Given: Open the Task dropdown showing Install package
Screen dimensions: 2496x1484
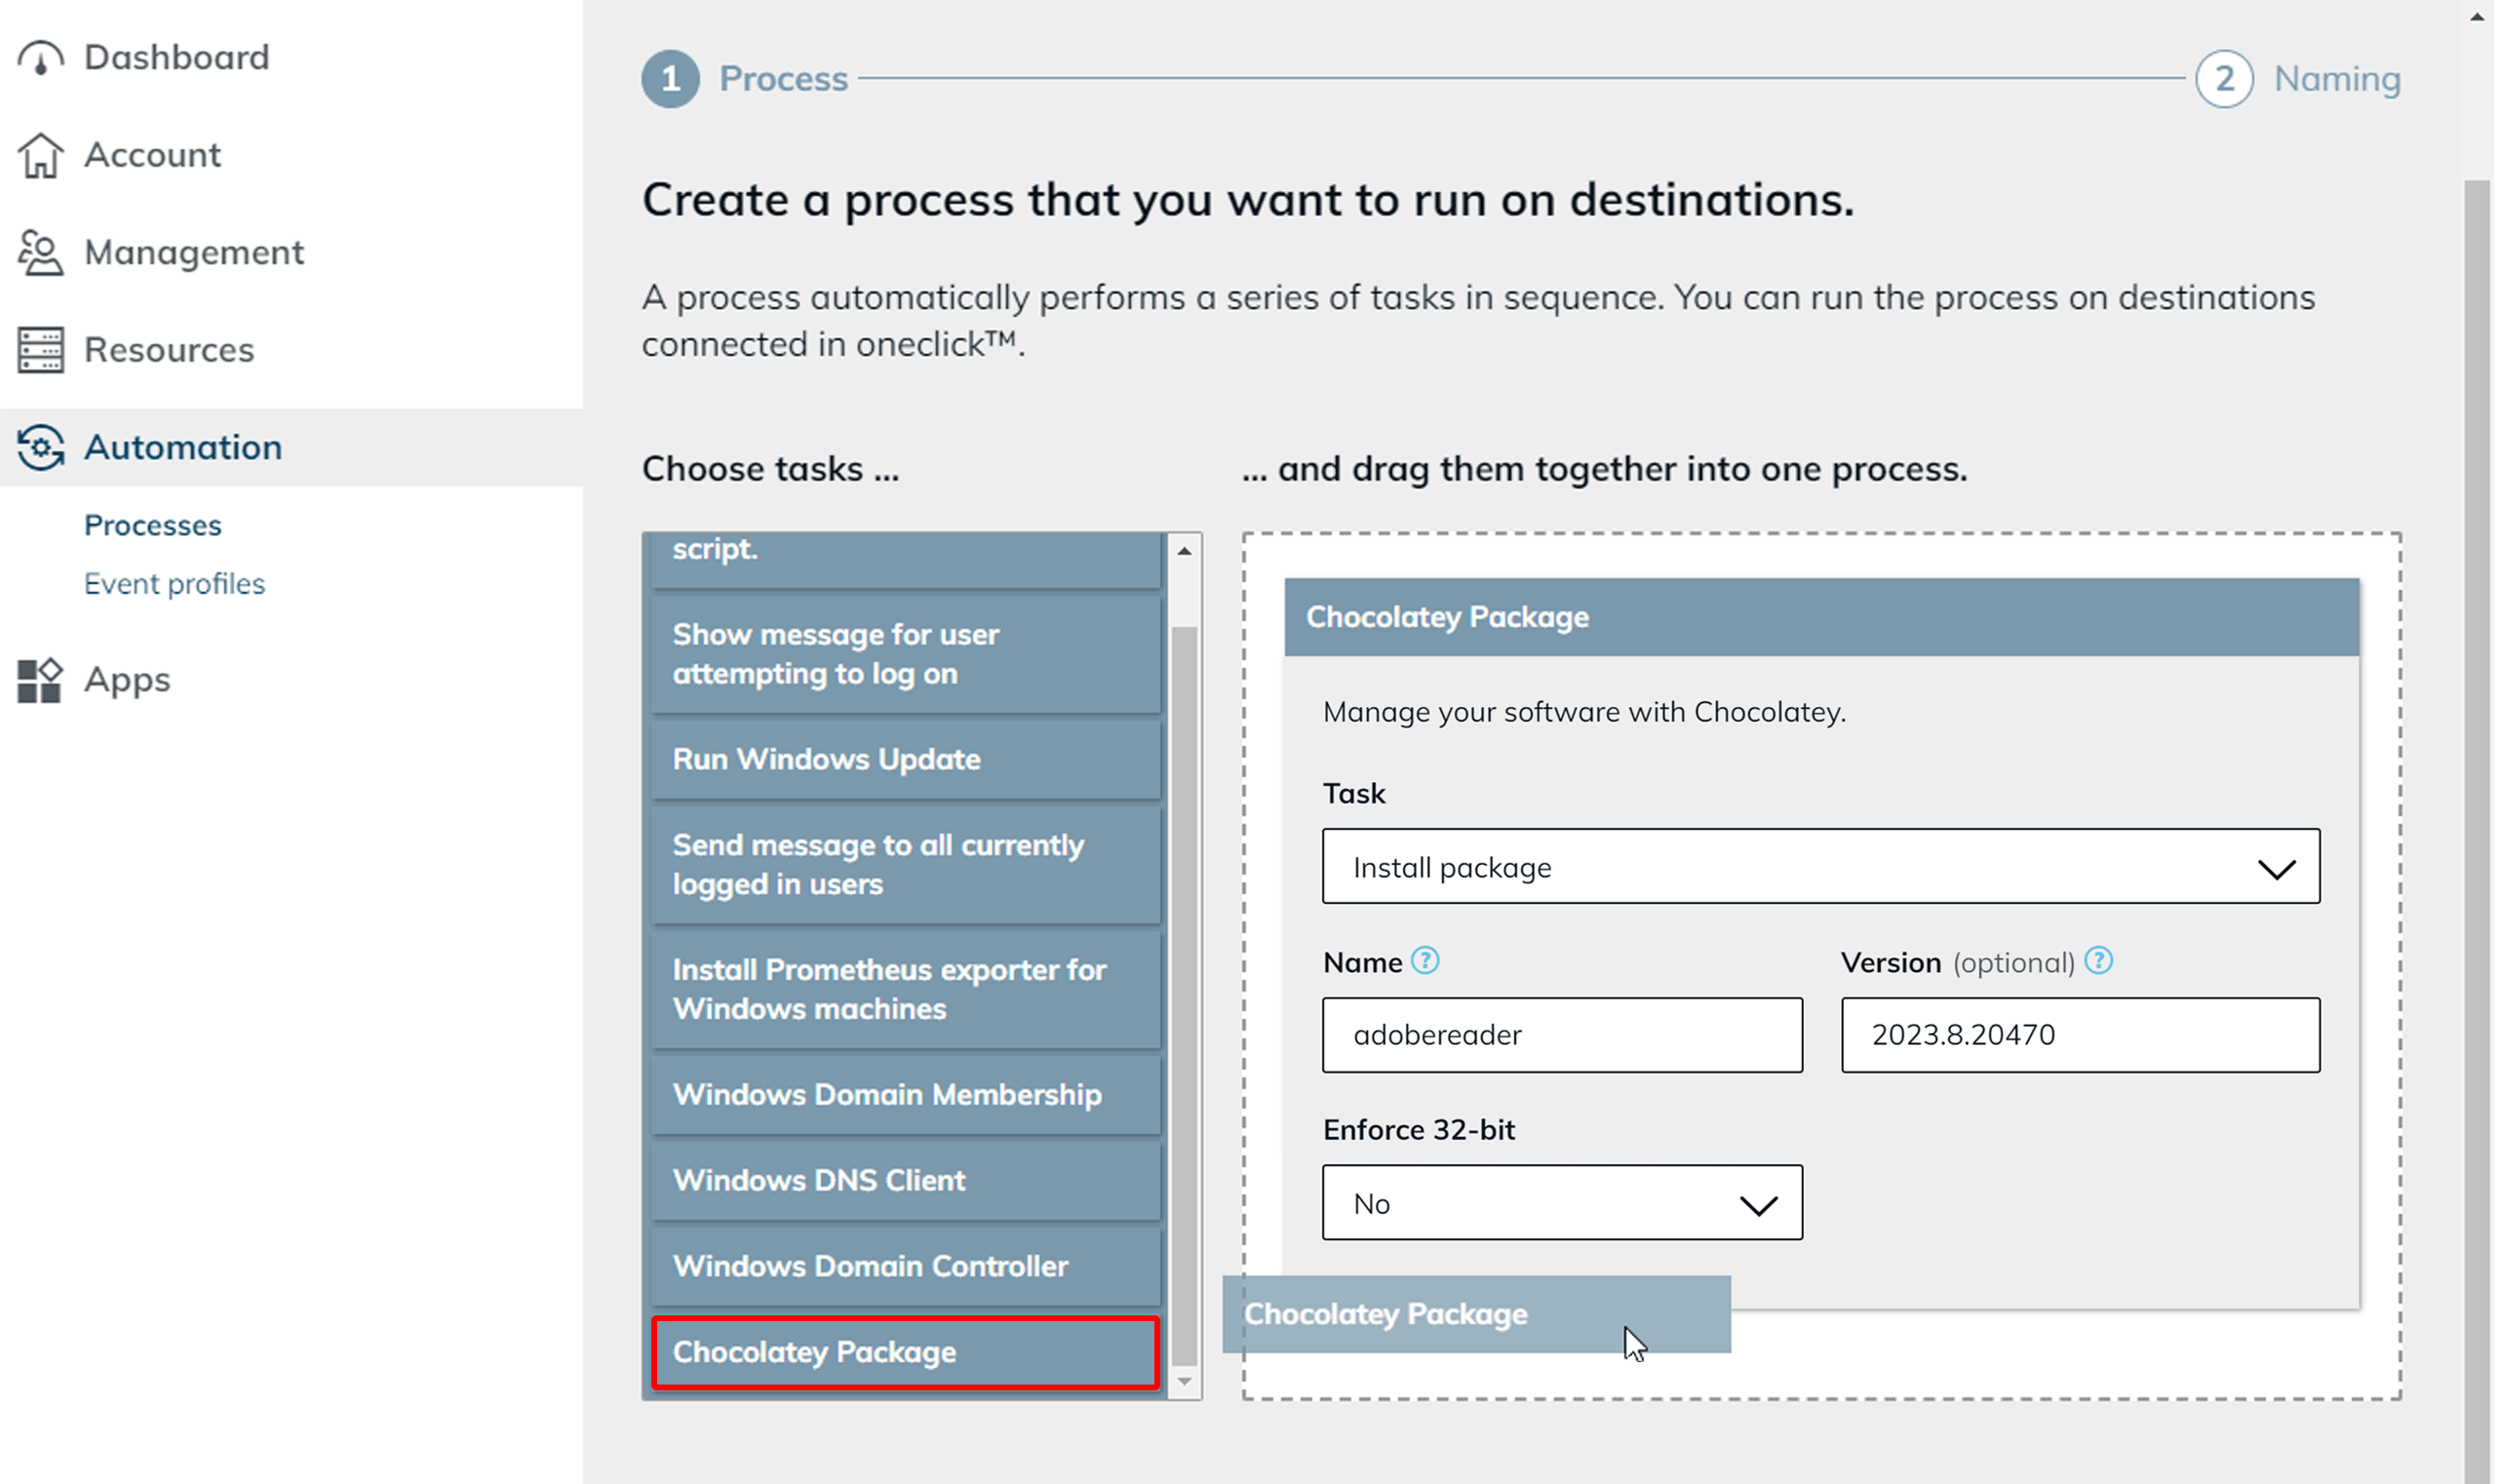Looking at the screenshot, I should (x=1820, y=866).
